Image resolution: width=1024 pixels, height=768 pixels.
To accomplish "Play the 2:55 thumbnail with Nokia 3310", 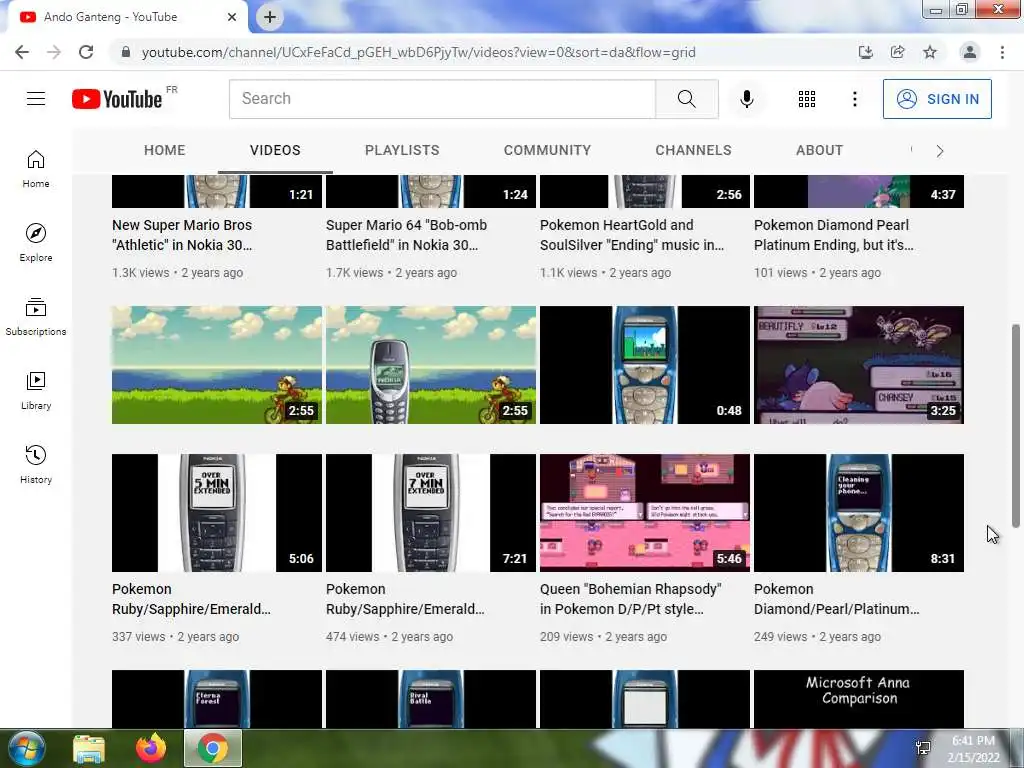I will coord(431,365).
